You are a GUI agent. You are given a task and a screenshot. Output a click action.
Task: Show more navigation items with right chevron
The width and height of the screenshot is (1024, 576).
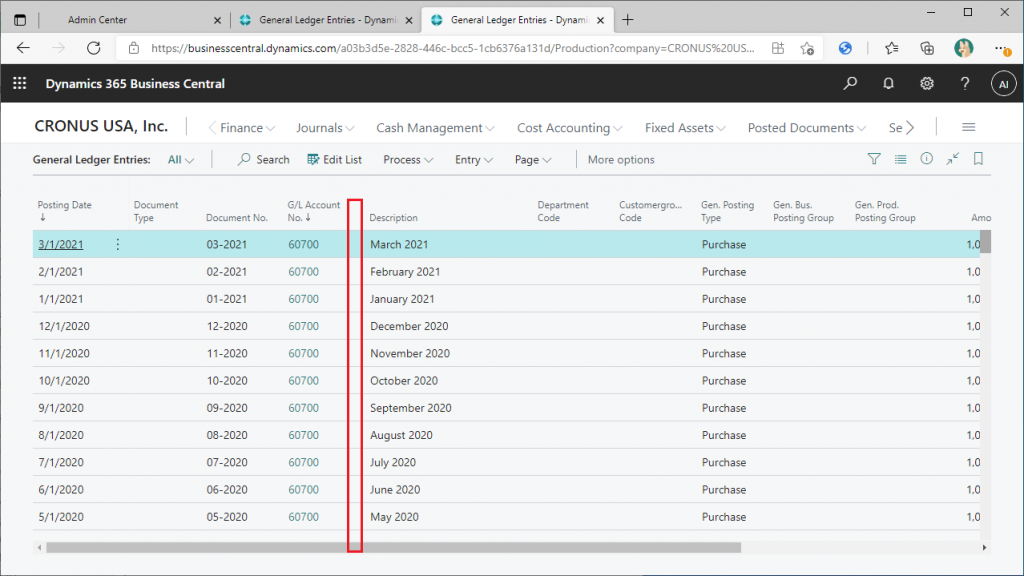(x=910, y=128)
